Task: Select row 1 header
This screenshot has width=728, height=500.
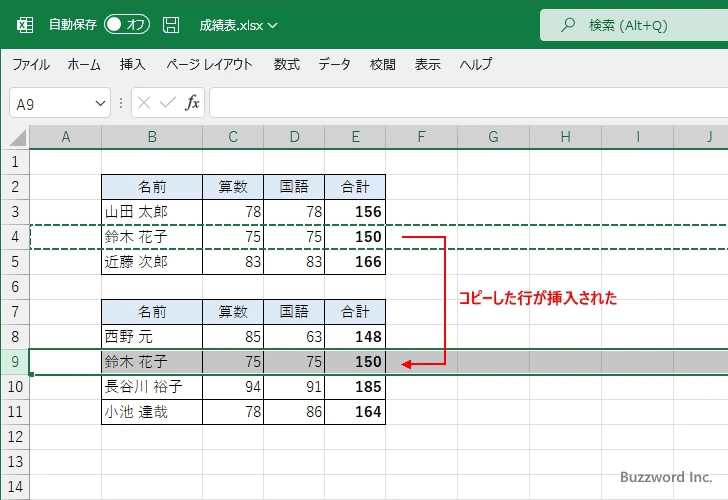Action: (15, 162)
